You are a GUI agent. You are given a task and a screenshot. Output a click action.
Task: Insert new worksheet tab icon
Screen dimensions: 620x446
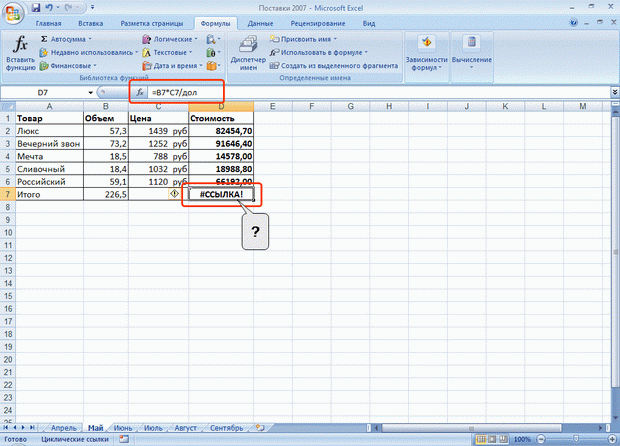coord(260,427)
